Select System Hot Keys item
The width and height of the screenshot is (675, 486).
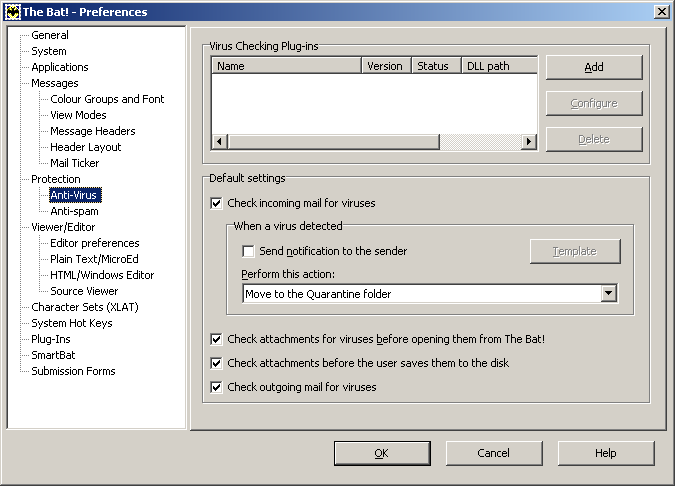point(71,323)
